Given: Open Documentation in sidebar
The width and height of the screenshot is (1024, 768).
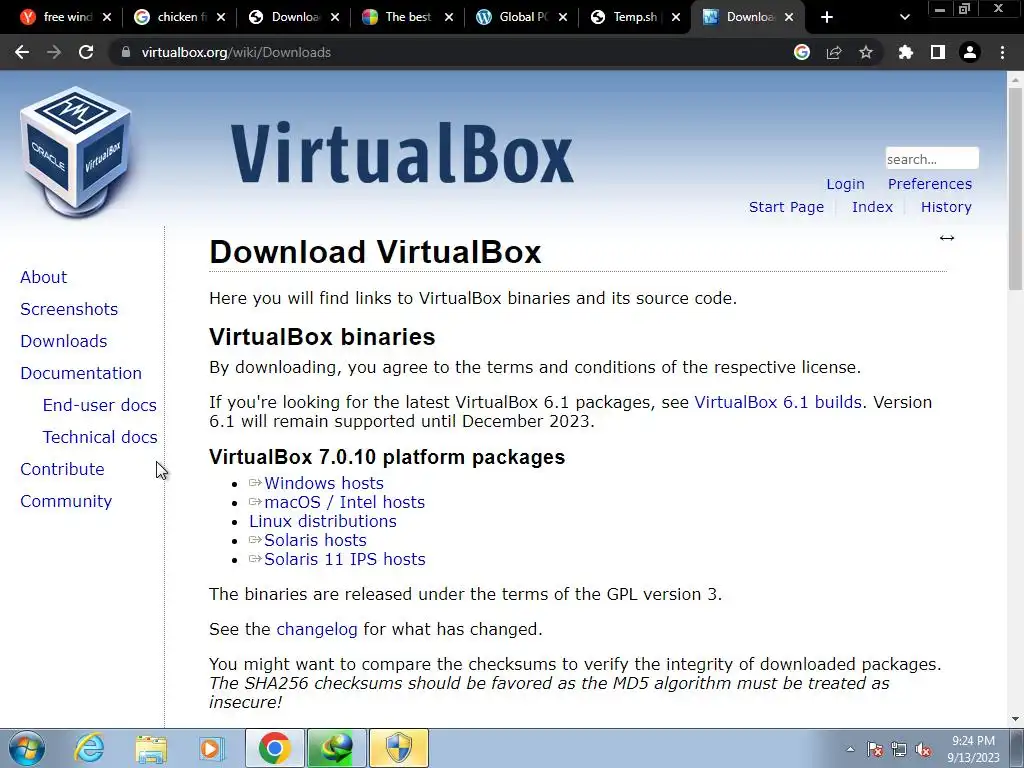Looking at the screenshot, I should tap(81, 373).
